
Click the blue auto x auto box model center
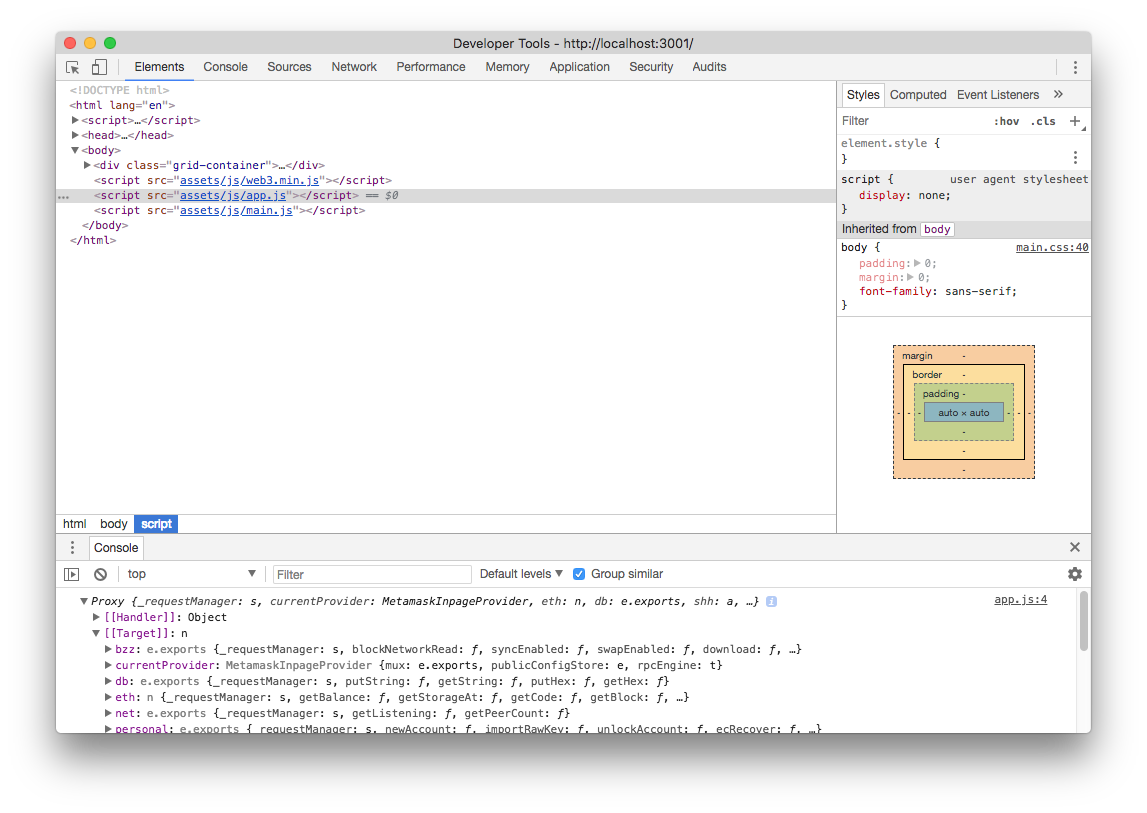point(963,411)
